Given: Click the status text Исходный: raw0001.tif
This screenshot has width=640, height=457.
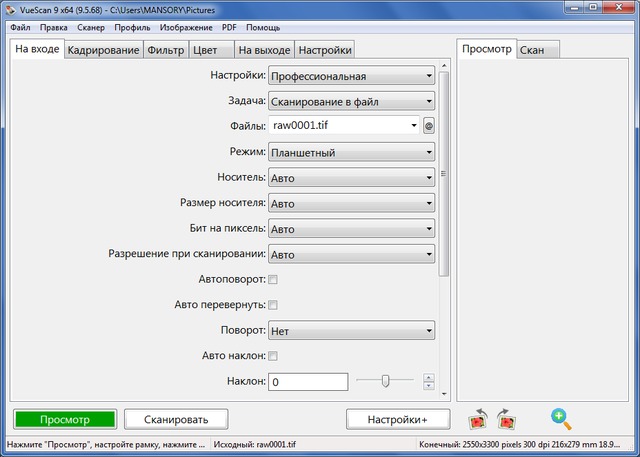Looking at the screenshot, I should [x=255, y=444].
